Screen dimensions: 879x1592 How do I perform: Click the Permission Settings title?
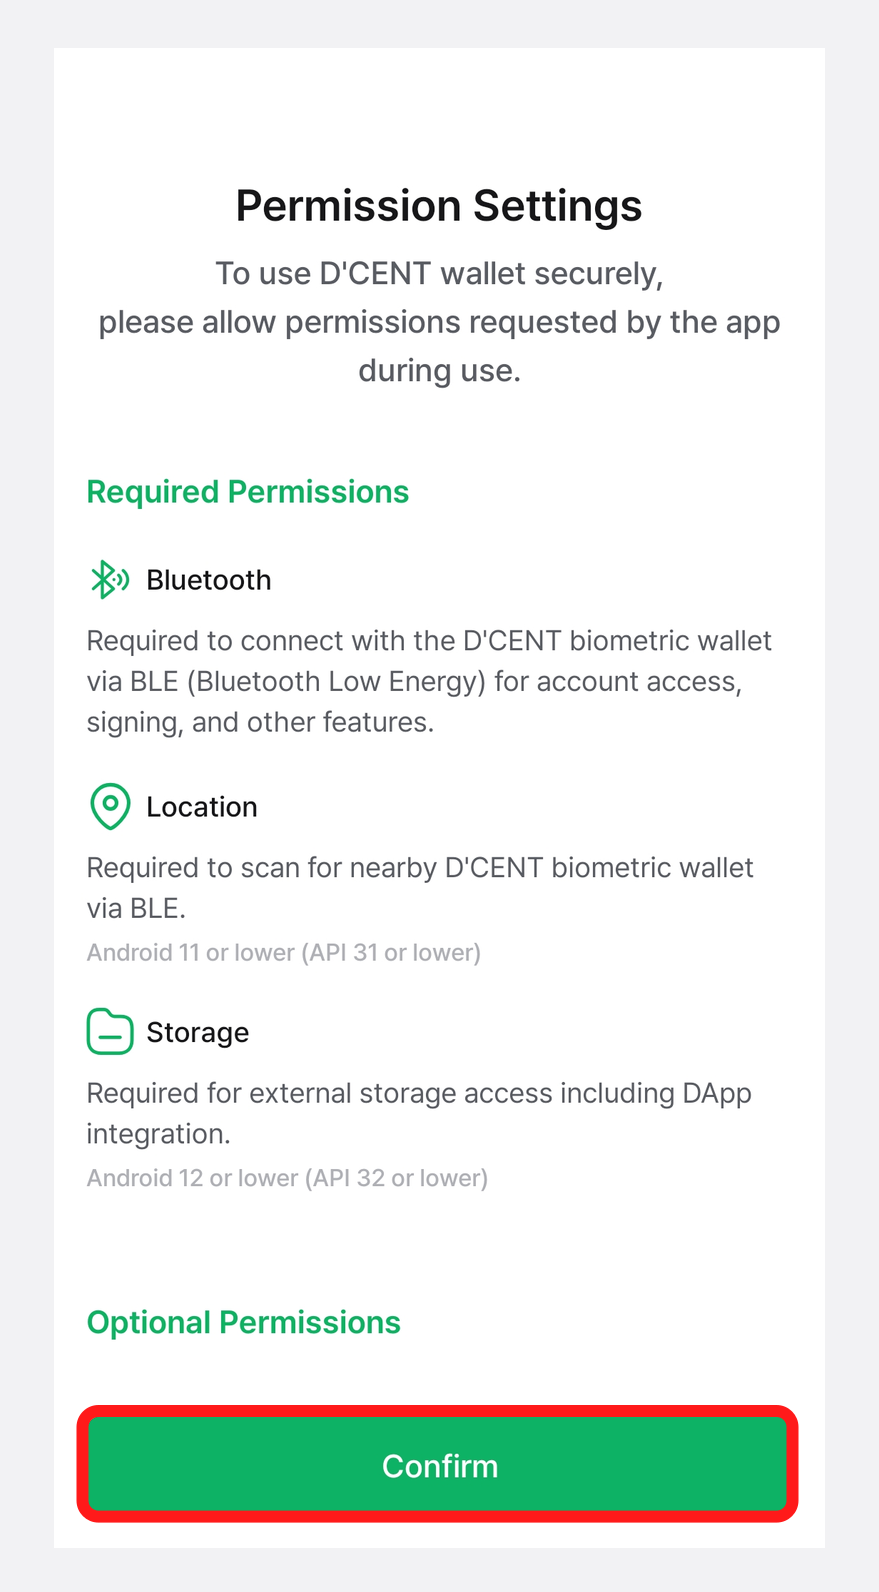pos(439,206)
